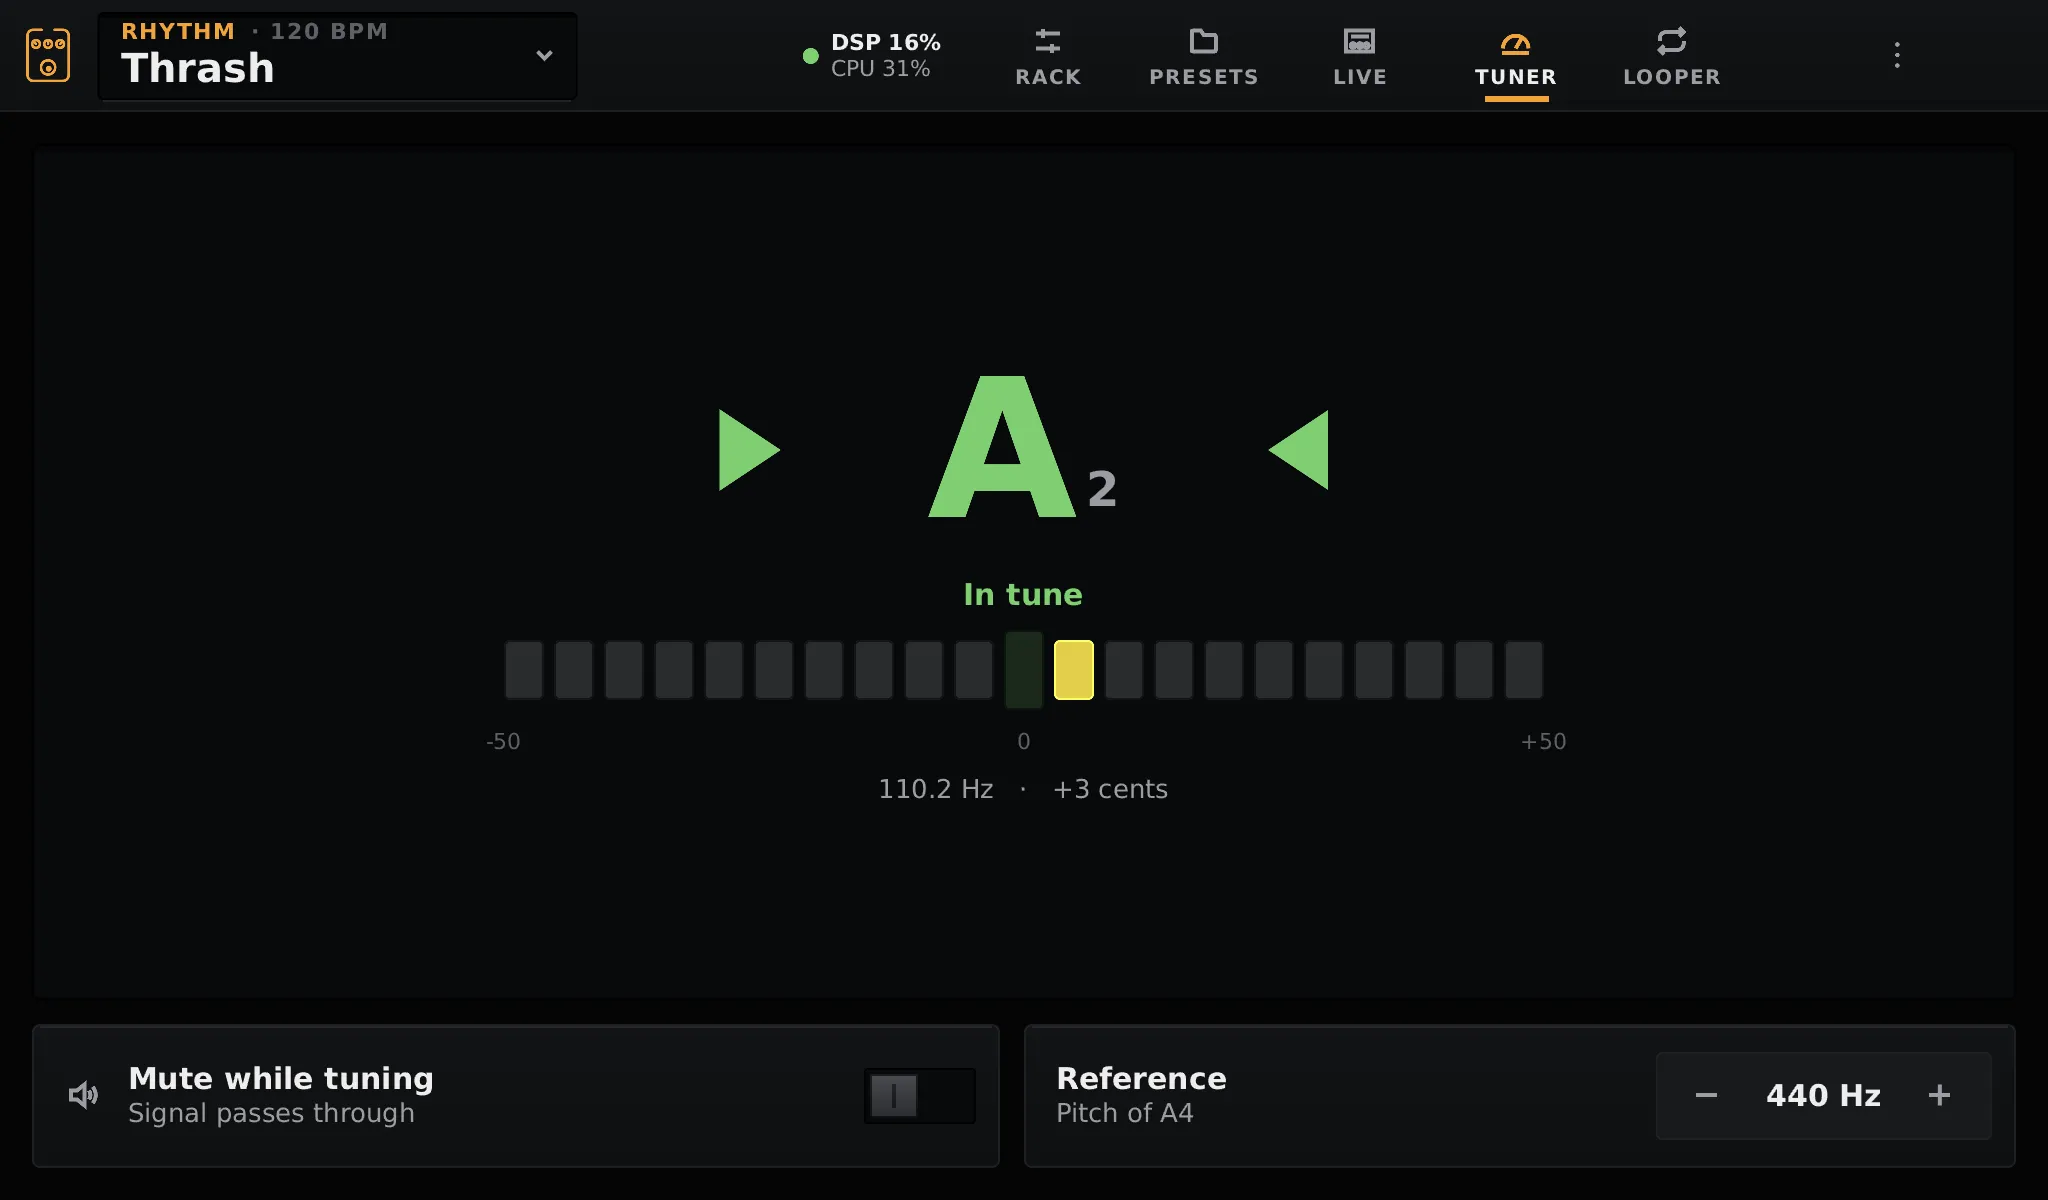Increase reference pitch with plus button
Viewport: 2048px width, 1200px height.
(1939, 1096)
